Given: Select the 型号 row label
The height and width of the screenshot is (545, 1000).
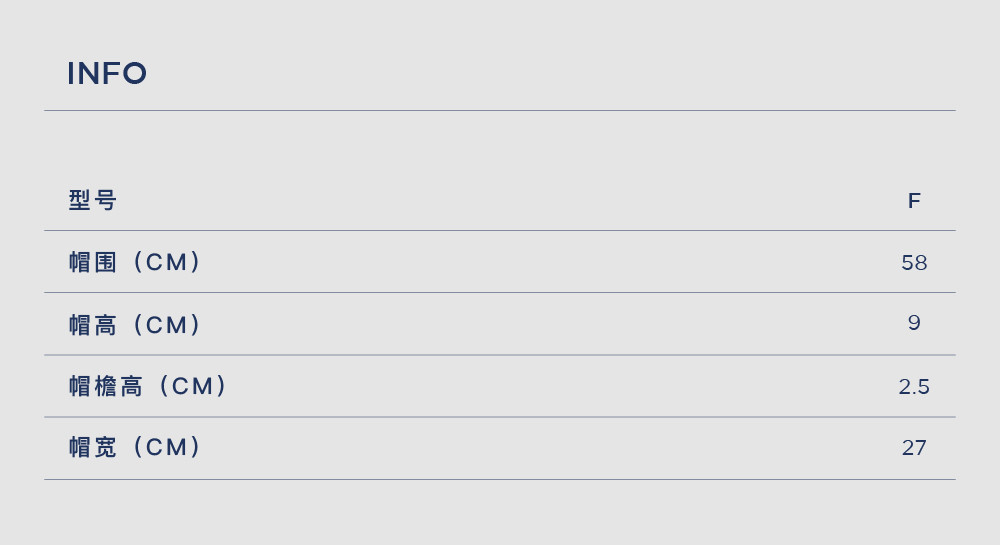Looking at the screenshot, I should tap(92, 200).
